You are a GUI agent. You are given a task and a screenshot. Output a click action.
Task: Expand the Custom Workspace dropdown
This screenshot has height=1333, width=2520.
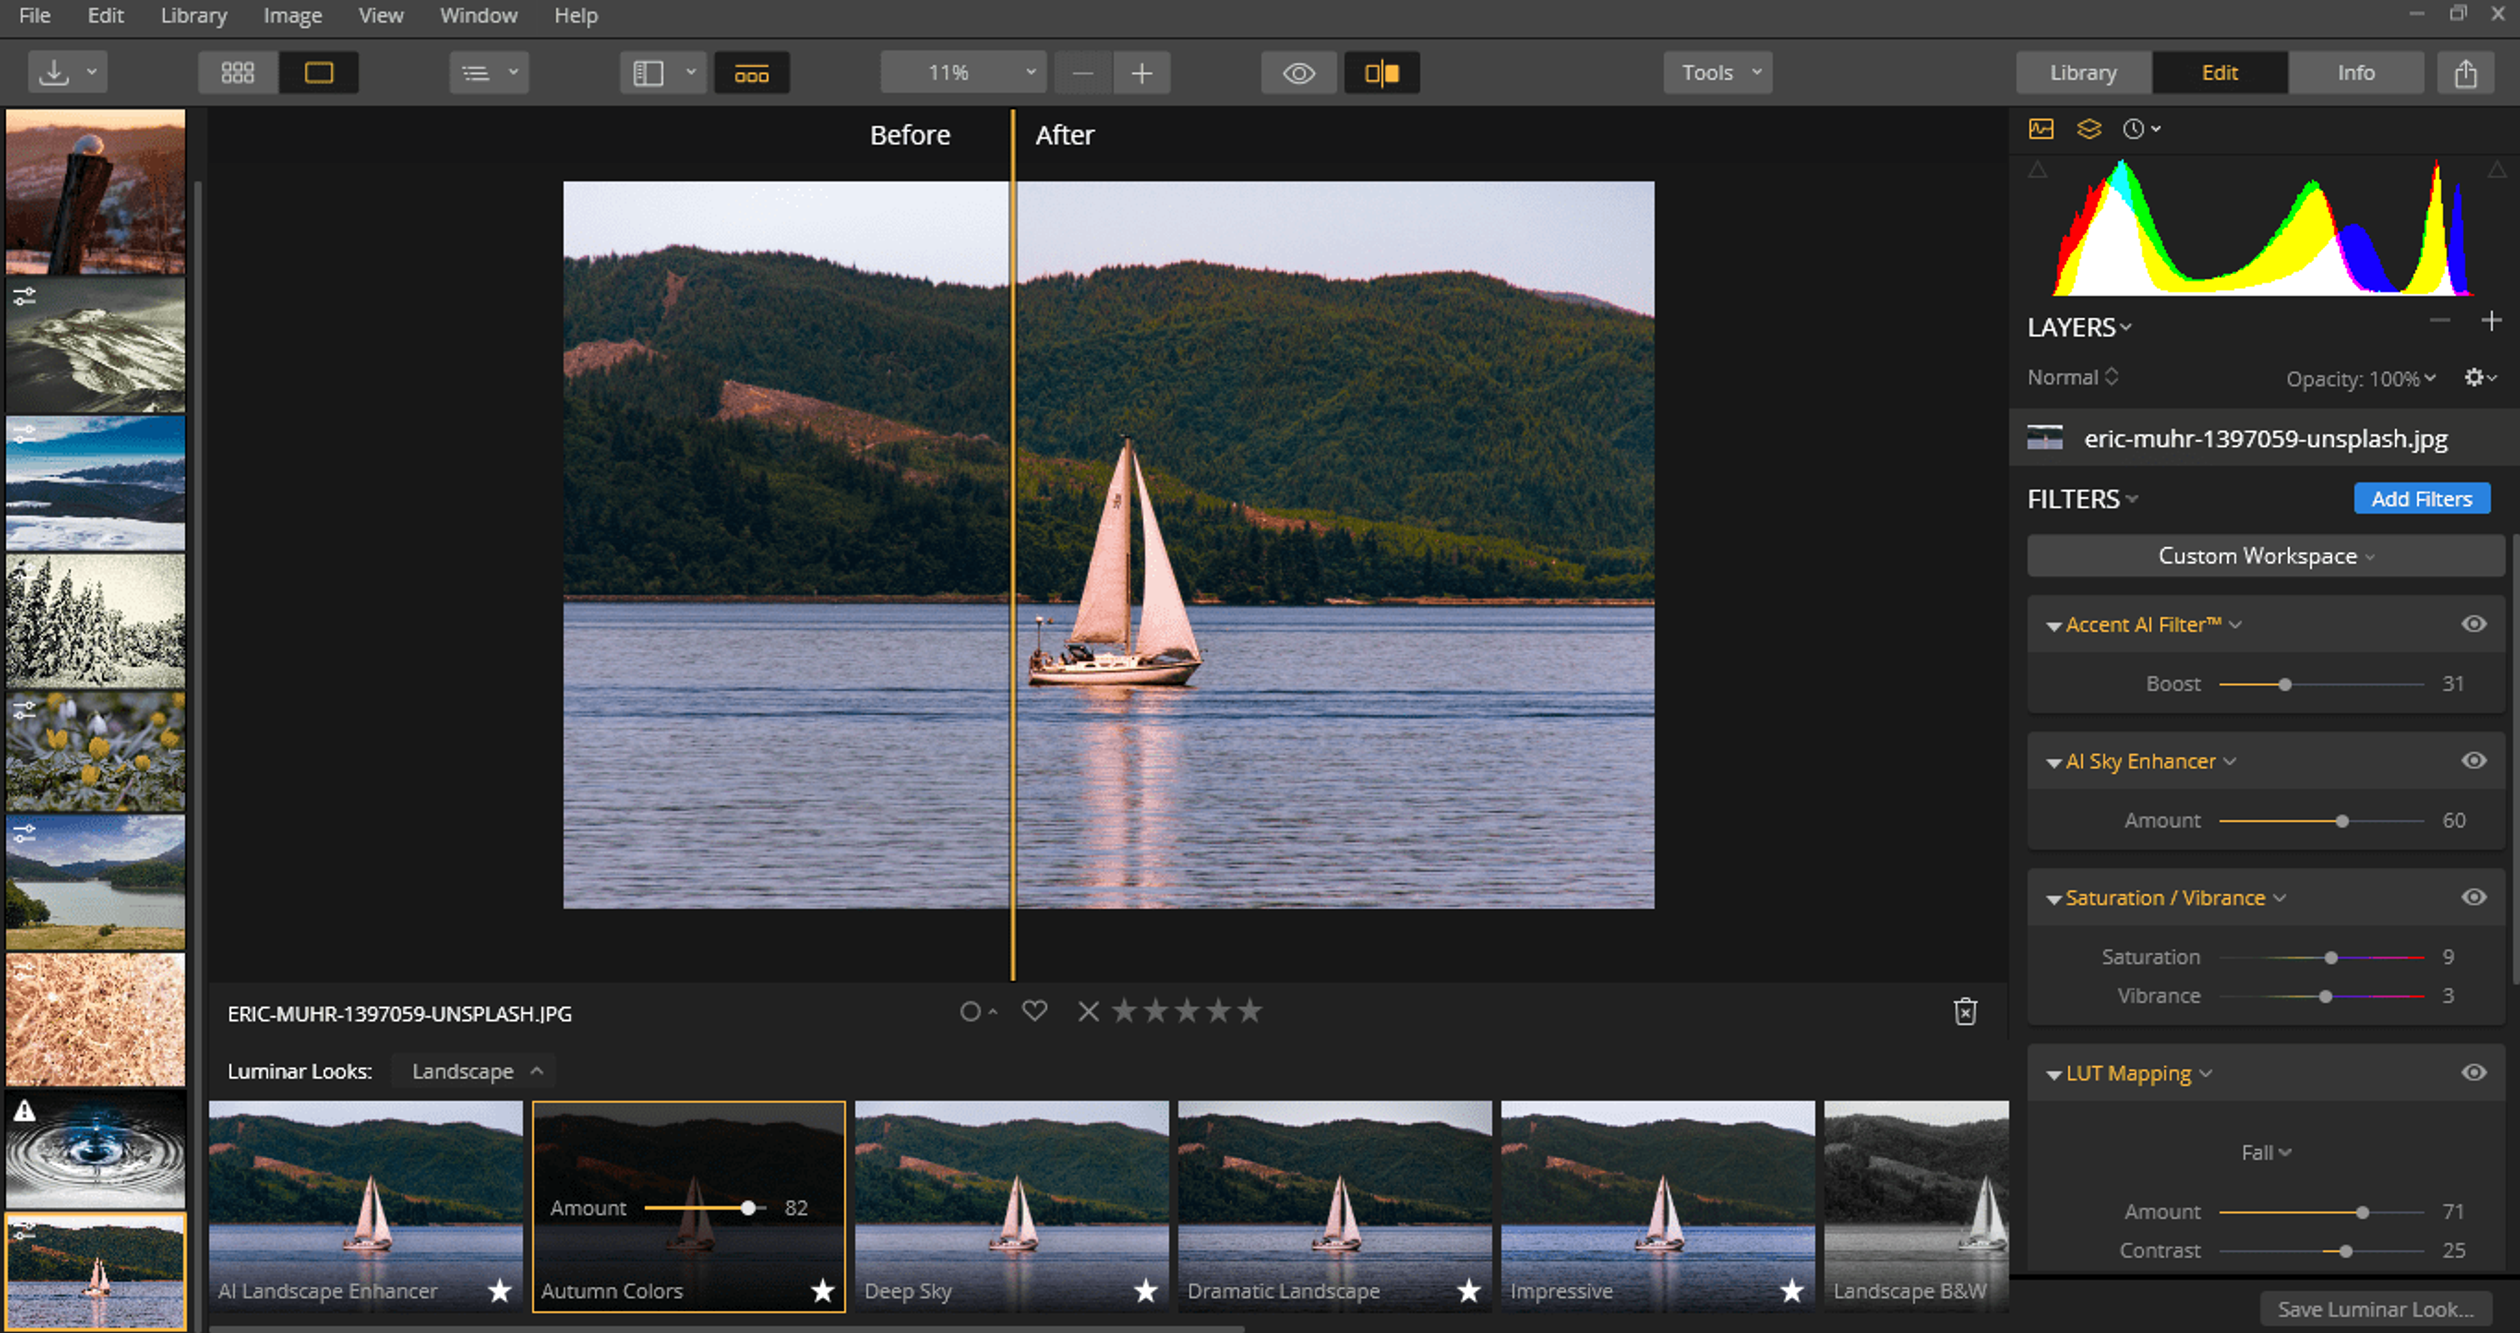[2265, 556]
